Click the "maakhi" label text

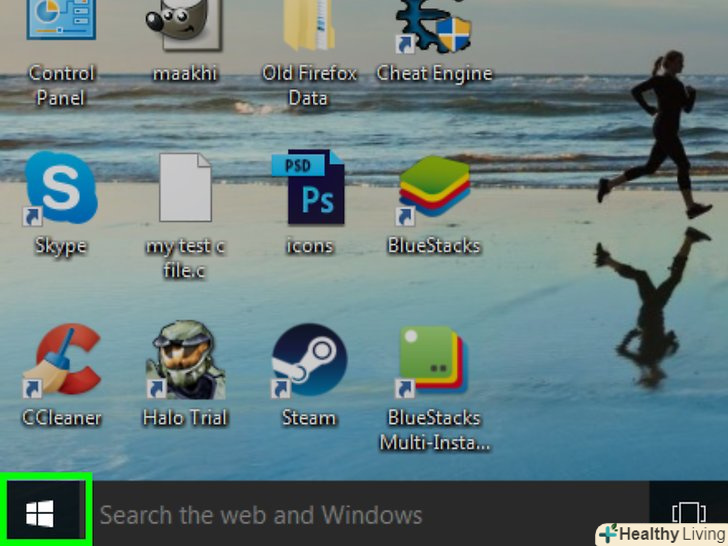(185, 74)
